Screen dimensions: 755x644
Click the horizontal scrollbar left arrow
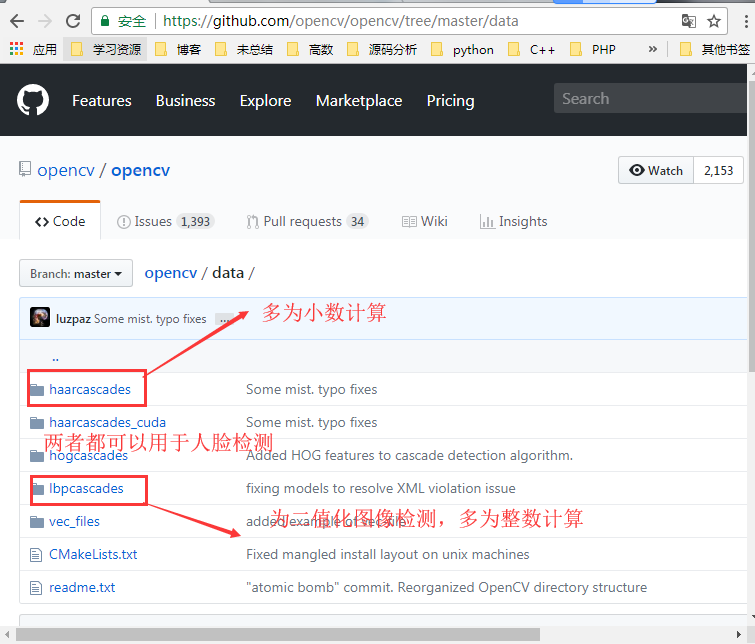pyautogui.click(x=7, y=634)
